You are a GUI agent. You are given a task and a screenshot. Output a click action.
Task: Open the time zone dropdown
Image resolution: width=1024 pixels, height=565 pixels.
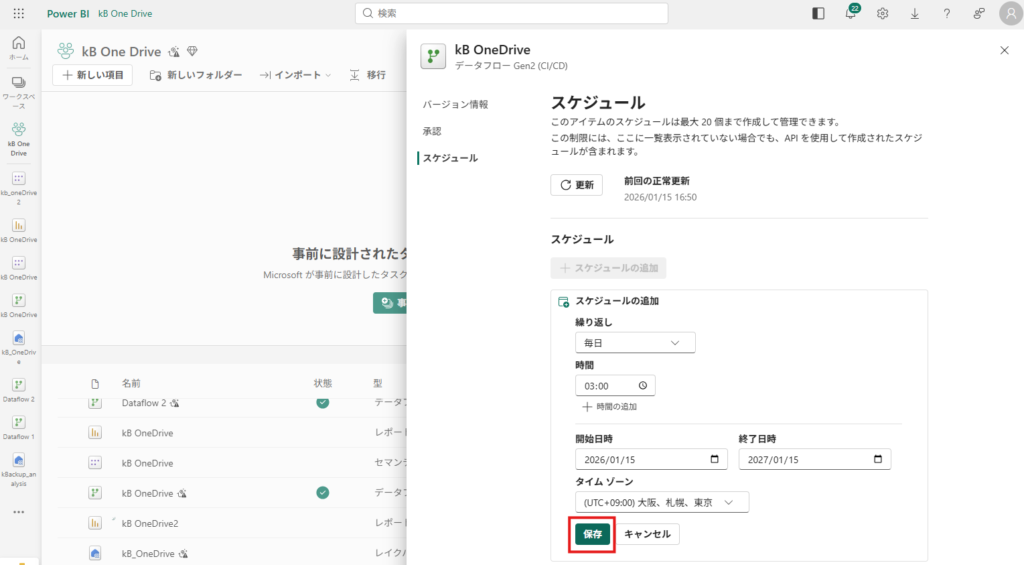(x=661, y=502)
